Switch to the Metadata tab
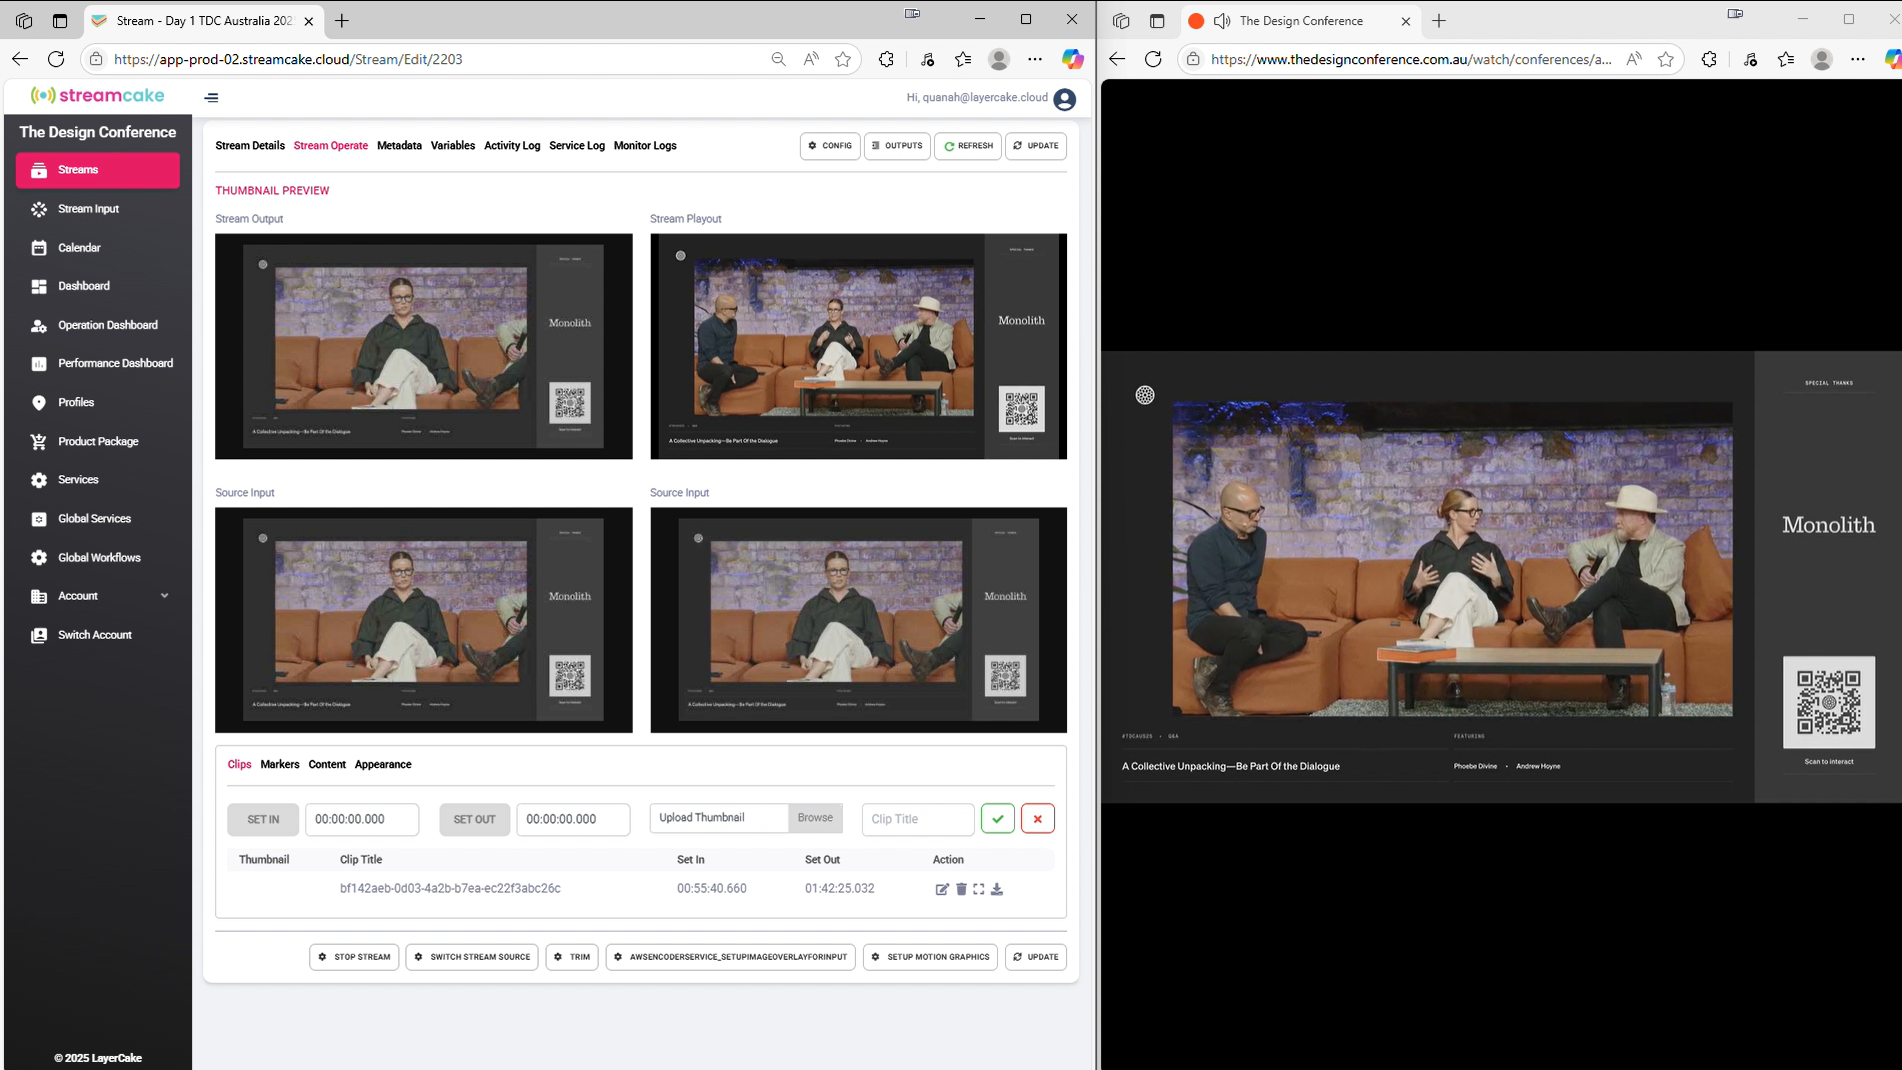 click(399, 146)
